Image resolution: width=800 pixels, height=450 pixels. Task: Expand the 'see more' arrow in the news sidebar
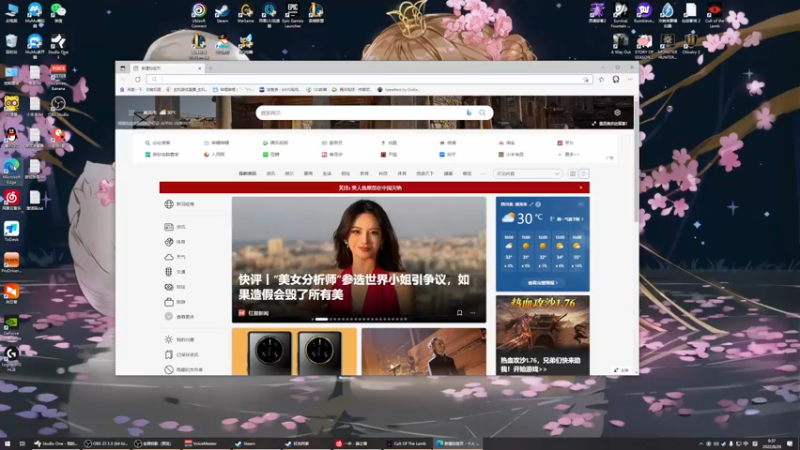pos(169,317)
